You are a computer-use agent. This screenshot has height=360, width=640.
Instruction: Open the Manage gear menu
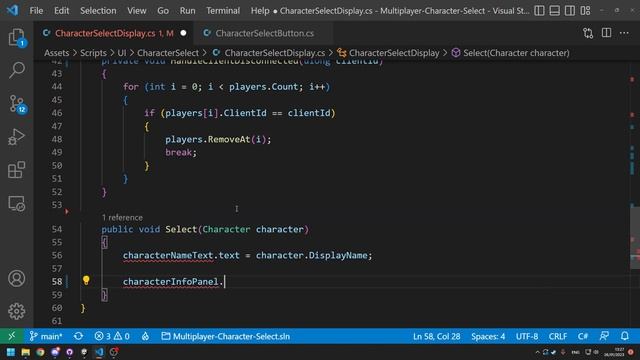17,311
